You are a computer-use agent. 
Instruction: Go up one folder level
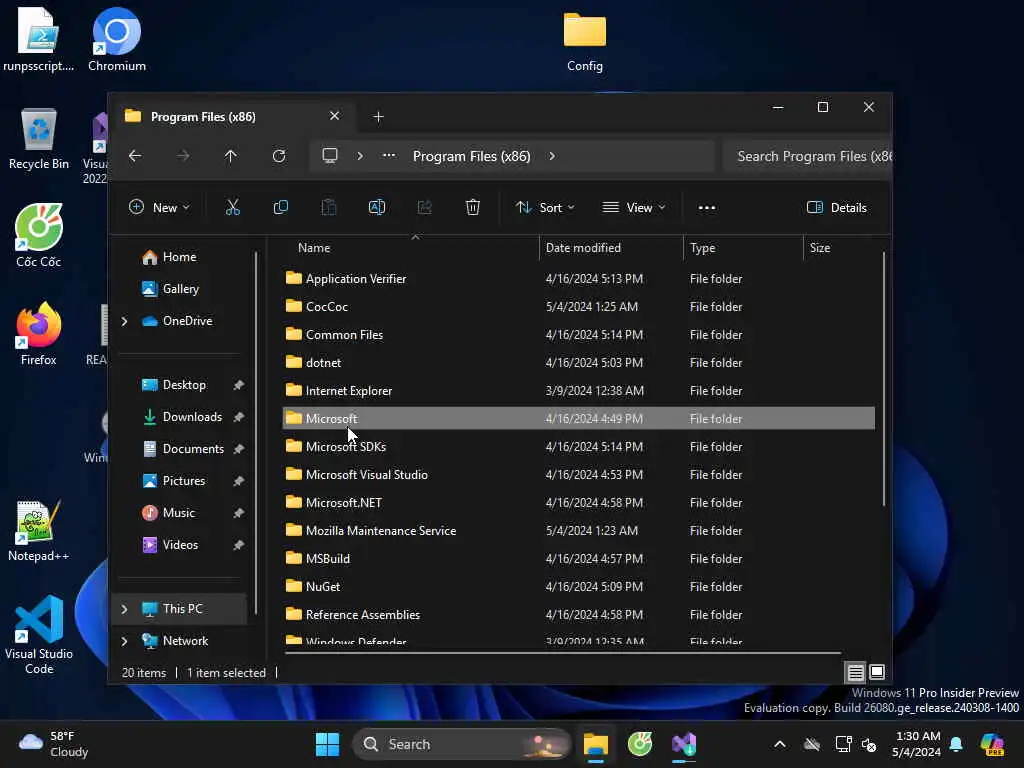tap(231, 156)
